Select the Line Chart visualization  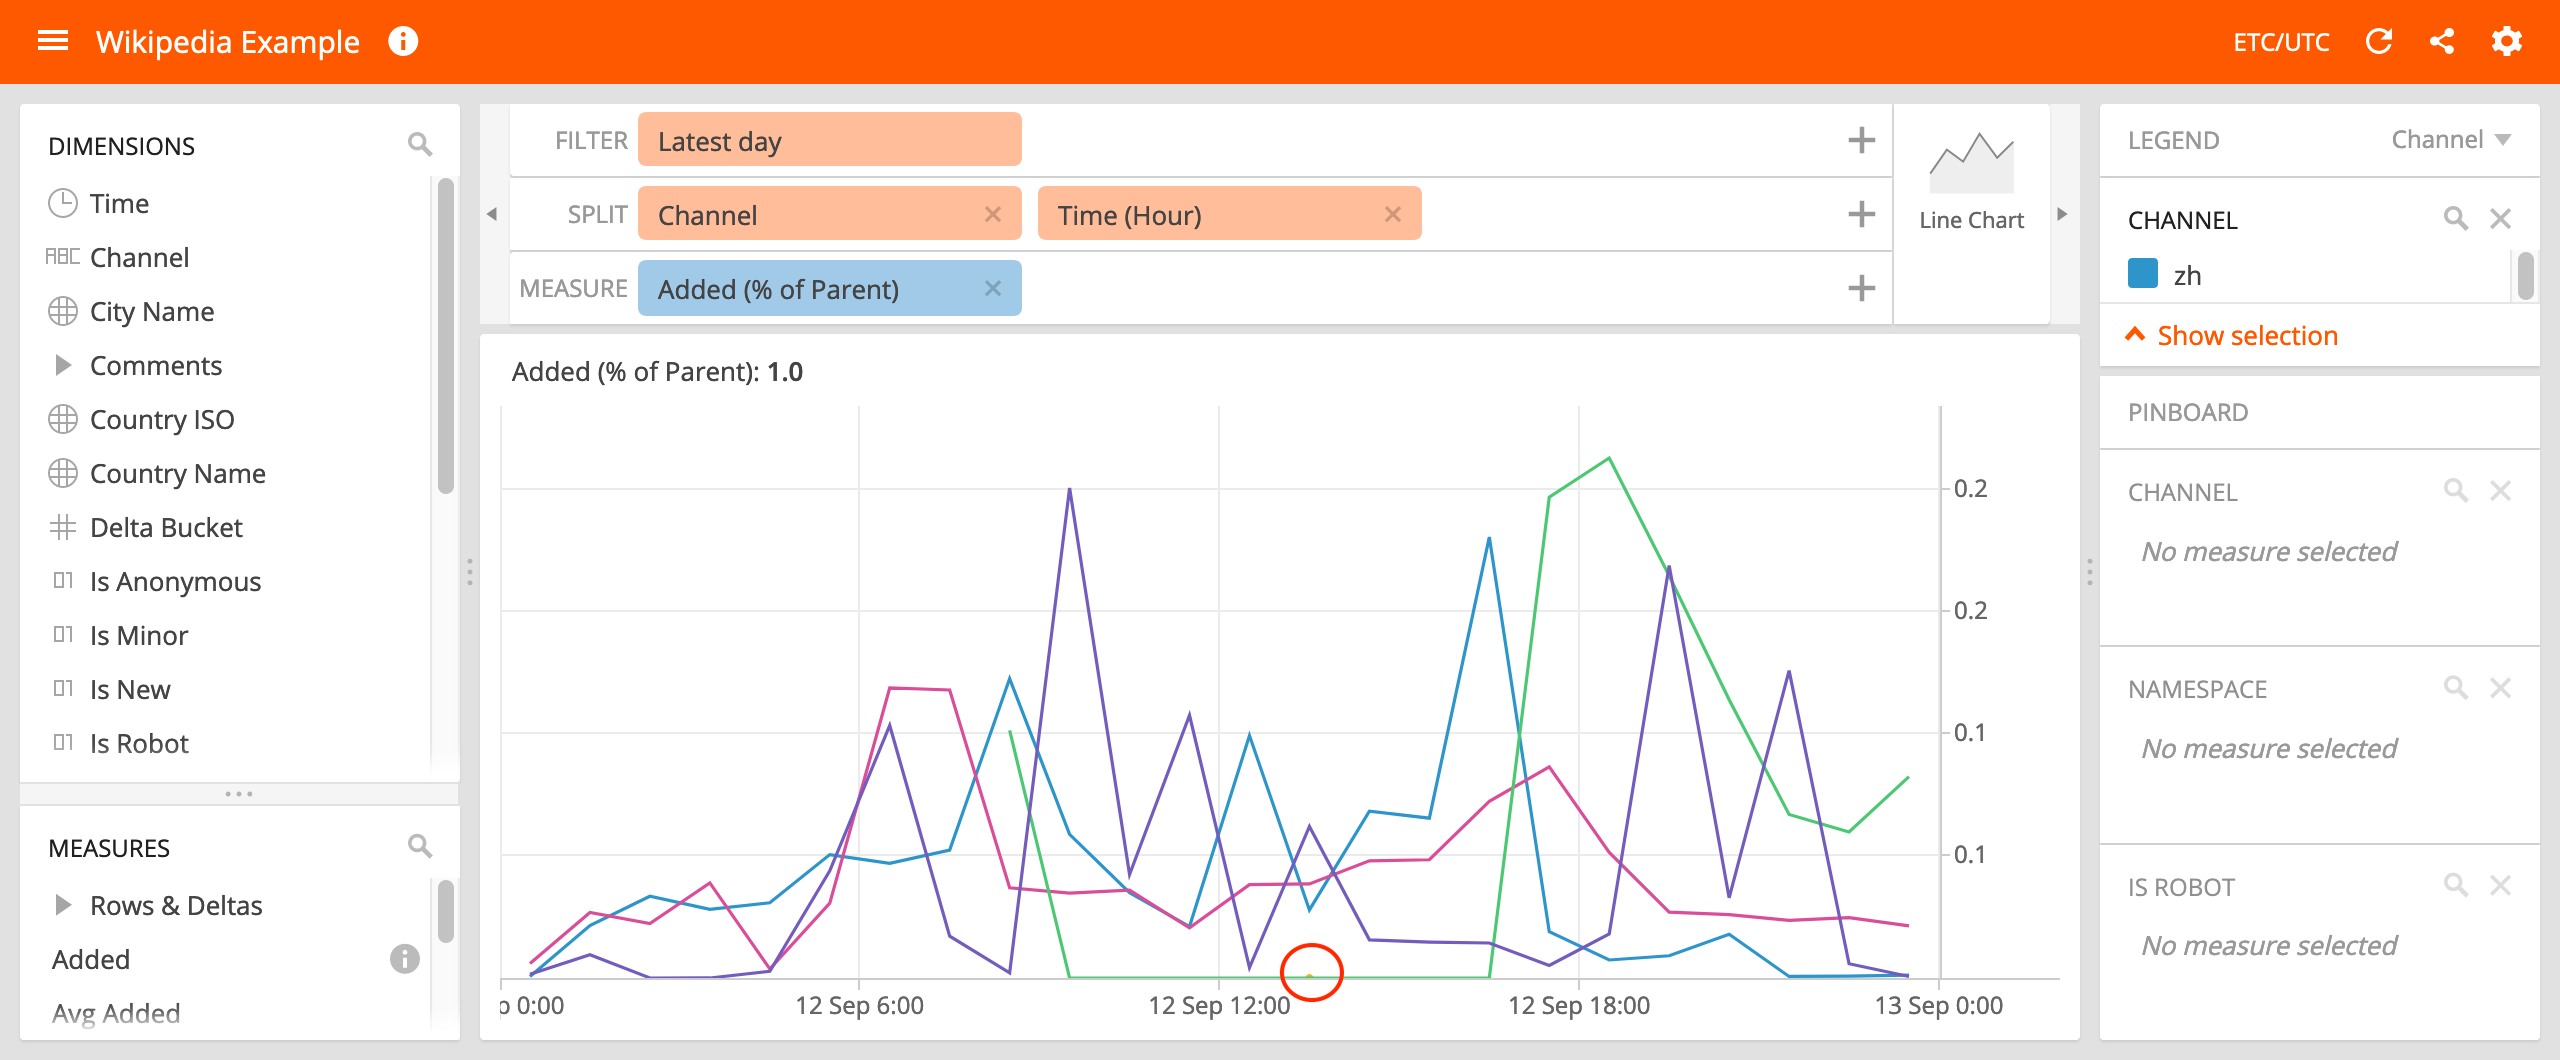pos(1970,180)
